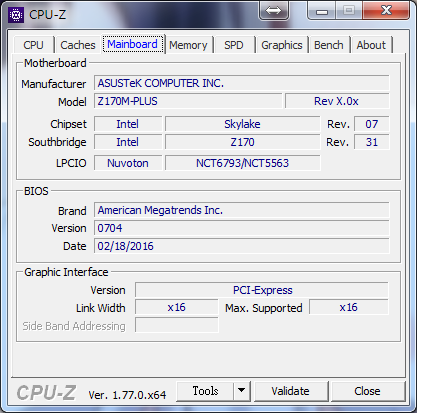Click the LPCIO label
422x418 pixels.
click(x=71, y=163)
